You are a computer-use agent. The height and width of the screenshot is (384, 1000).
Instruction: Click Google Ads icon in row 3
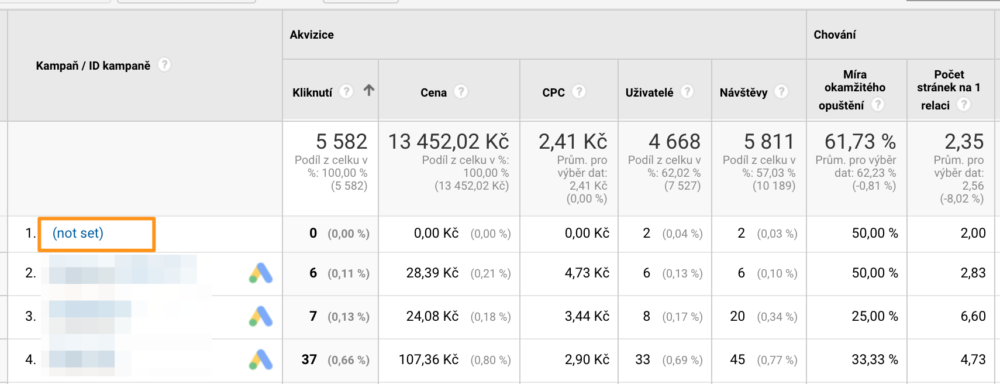(x=261, y=316)
